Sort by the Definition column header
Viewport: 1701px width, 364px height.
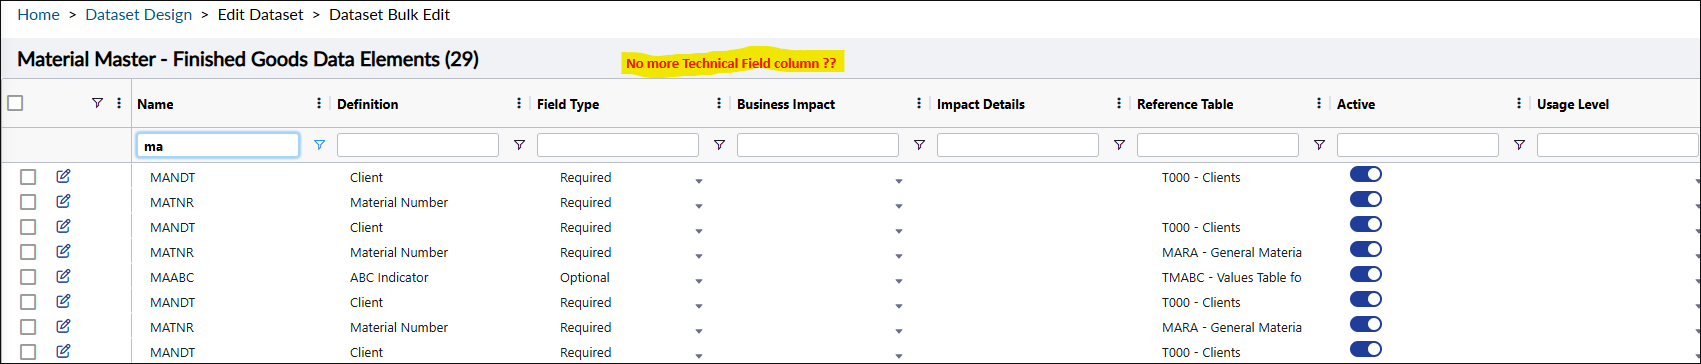[x=368, y=104]
